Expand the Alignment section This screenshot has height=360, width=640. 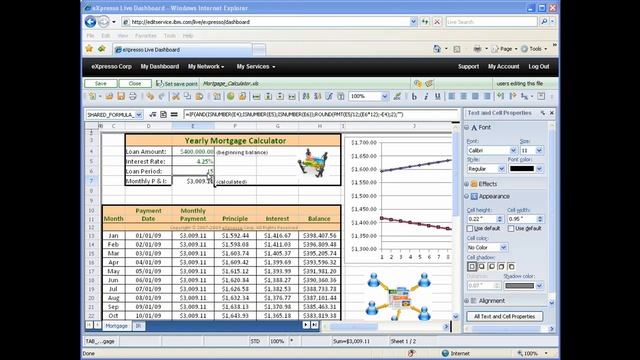[467, 301]
